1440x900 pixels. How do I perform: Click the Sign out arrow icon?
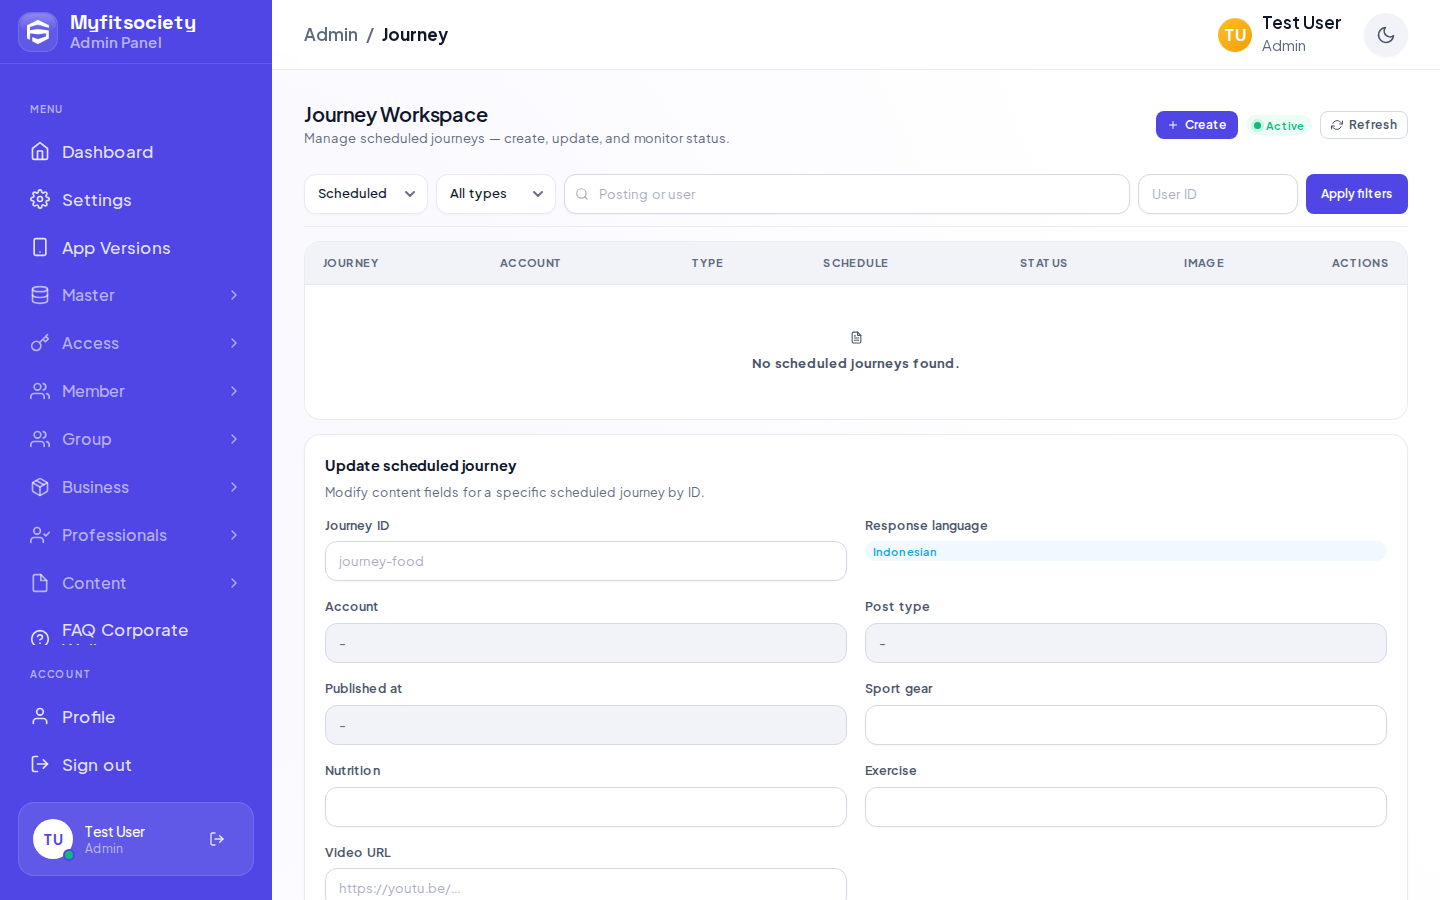pyautogui.click(x=40, y=764)
